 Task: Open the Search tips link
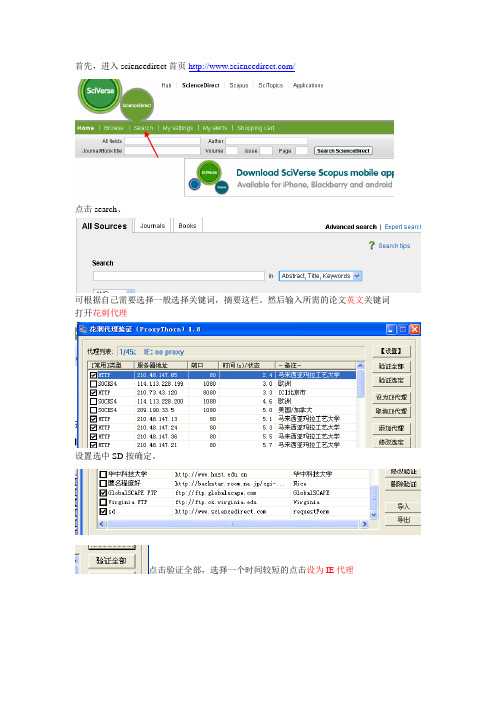pyautogui.click(x=394, y=246)
